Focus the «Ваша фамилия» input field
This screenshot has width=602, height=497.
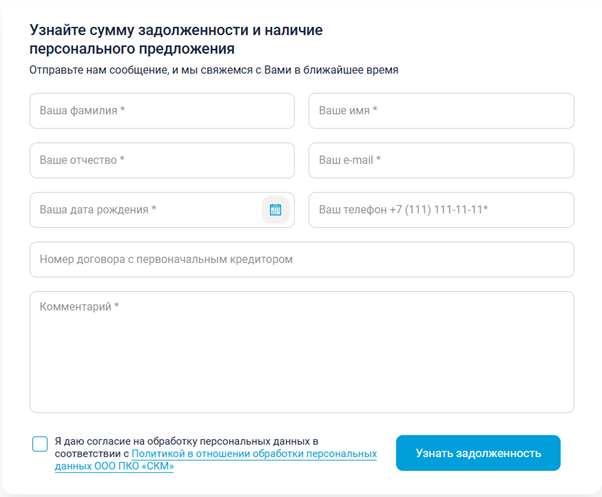pyautogui.click(x=162, y=111)
